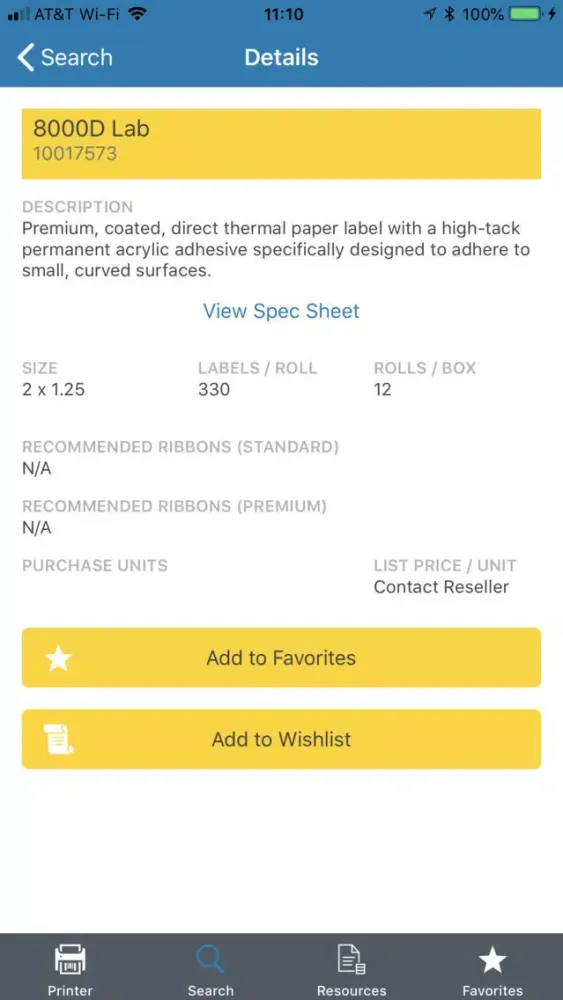
Task: Return to Search via back label
Action: pyautogui.click(x=77, y=57)
